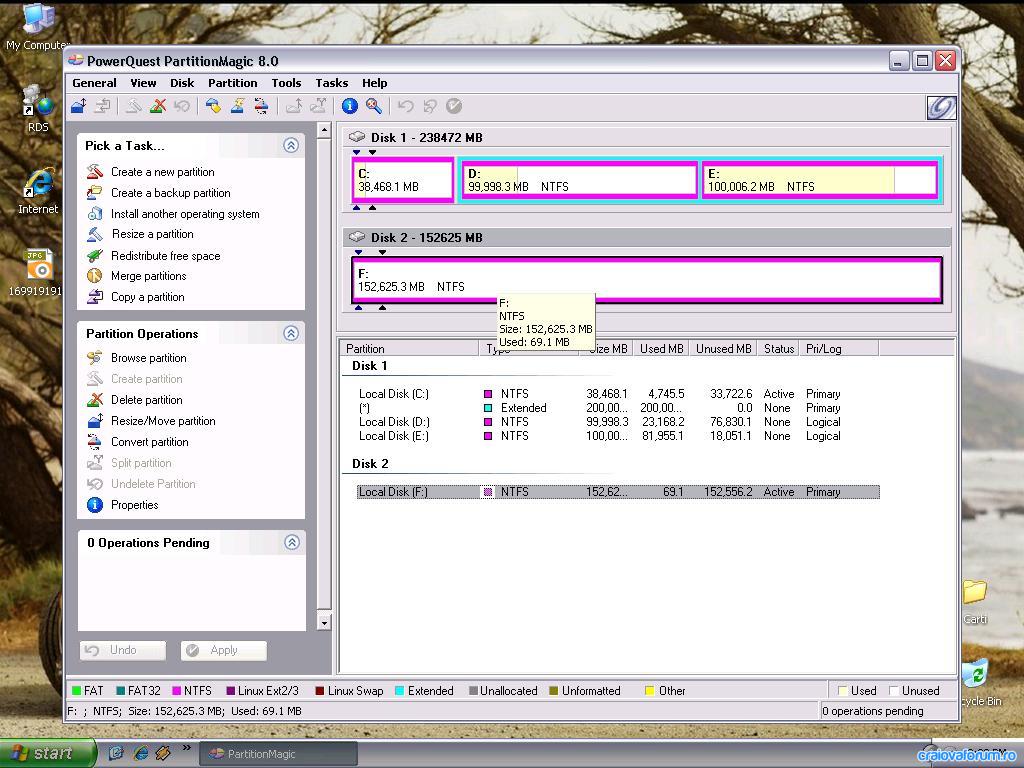This screenshot has height=768, width=1024.
Task: Select the F: partition block in Disk 2 map
Action: coord(647,280)
